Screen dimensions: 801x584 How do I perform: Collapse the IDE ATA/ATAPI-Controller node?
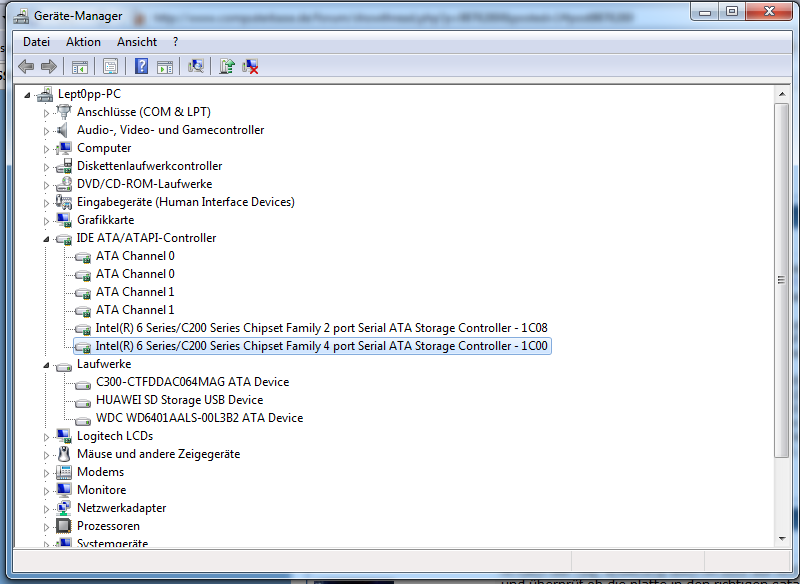pyautogui.click(x=46, y=239)
